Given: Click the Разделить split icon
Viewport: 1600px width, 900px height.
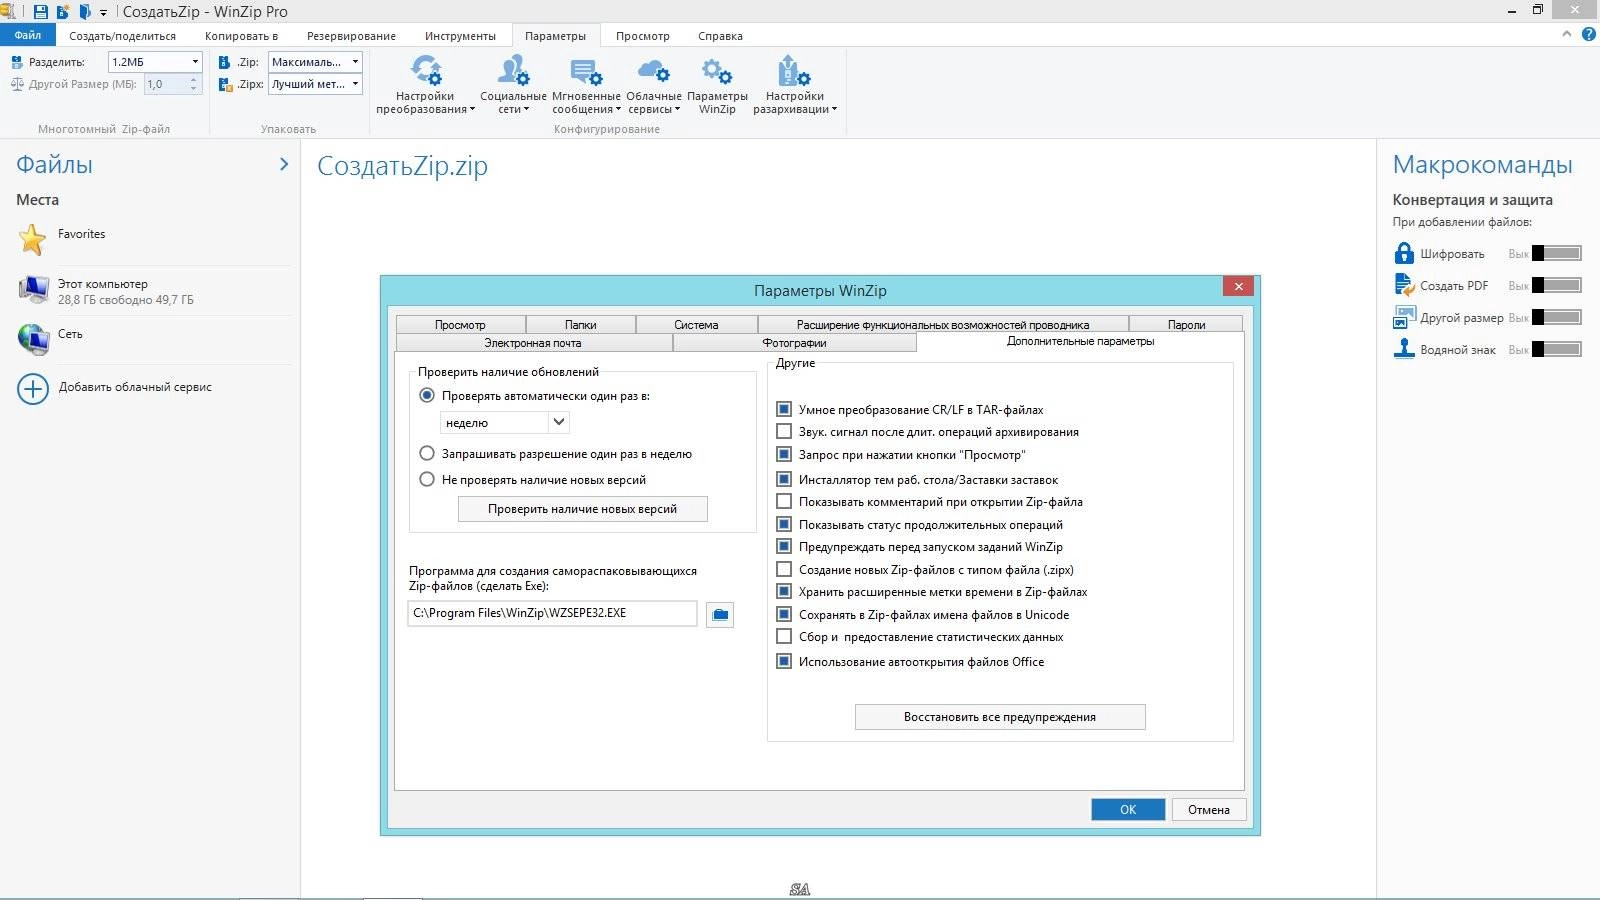Looking at the screenshot, I should [17, 62].
